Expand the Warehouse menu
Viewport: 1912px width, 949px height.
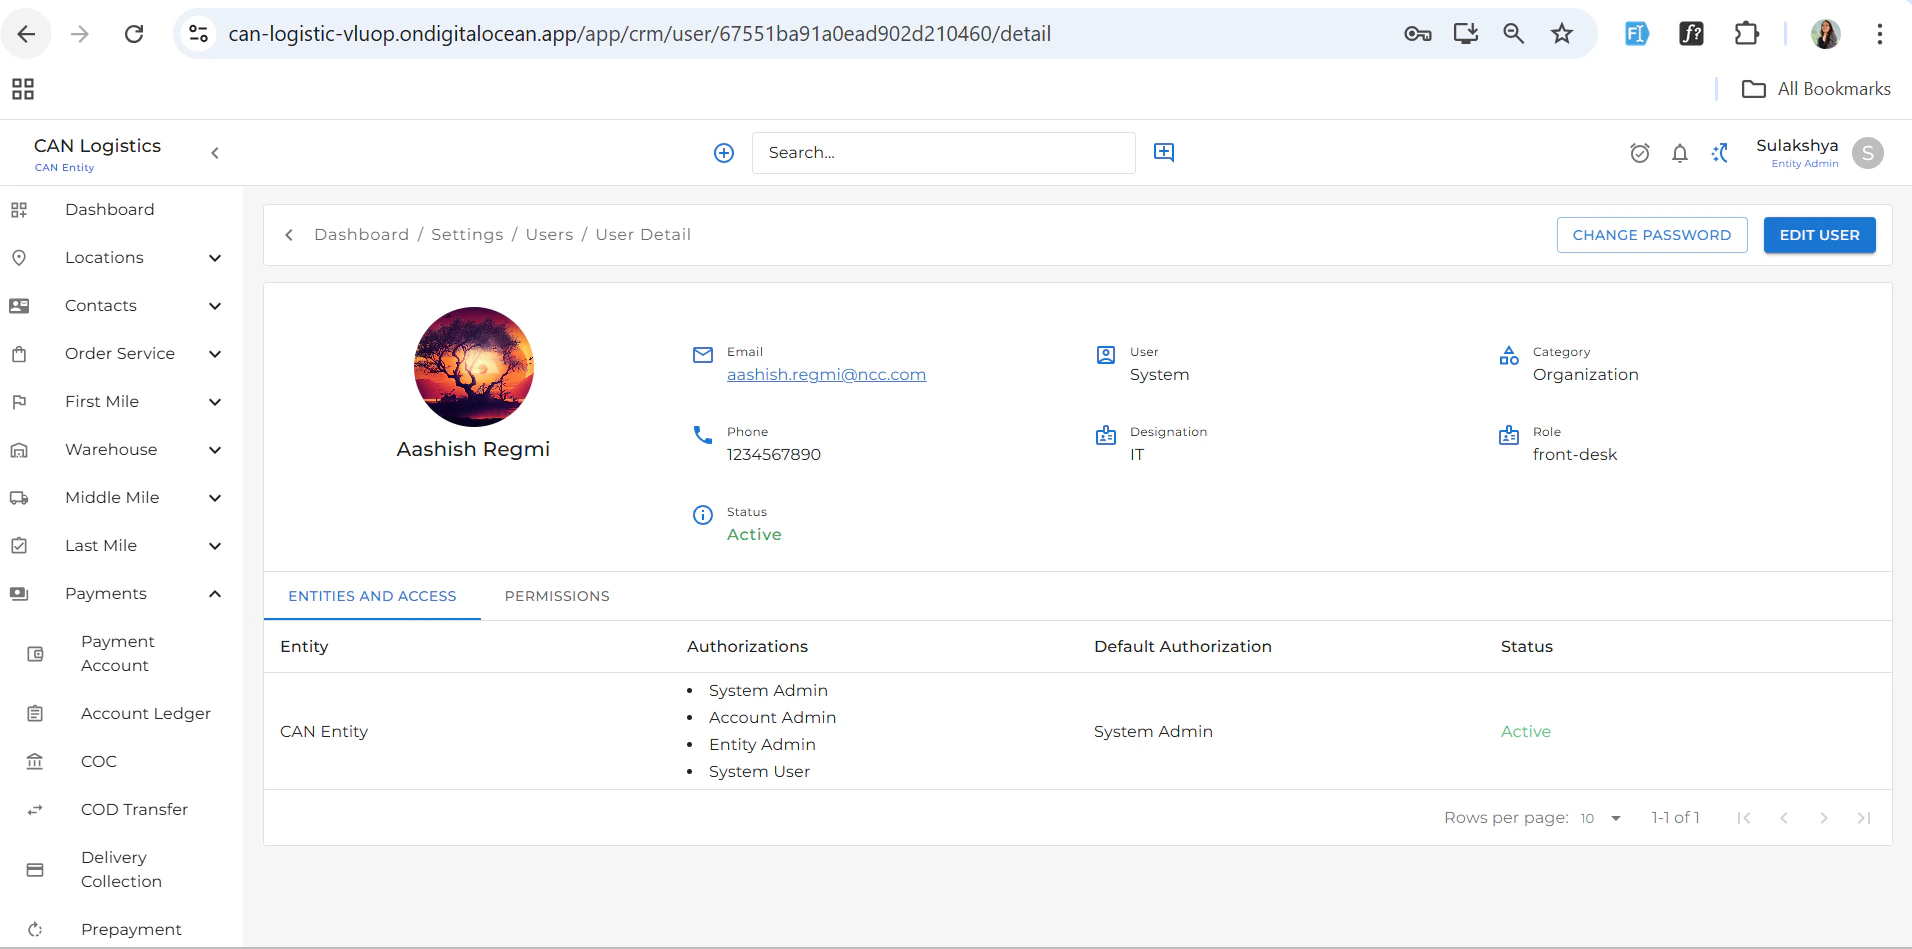click(x=215, y=450)
